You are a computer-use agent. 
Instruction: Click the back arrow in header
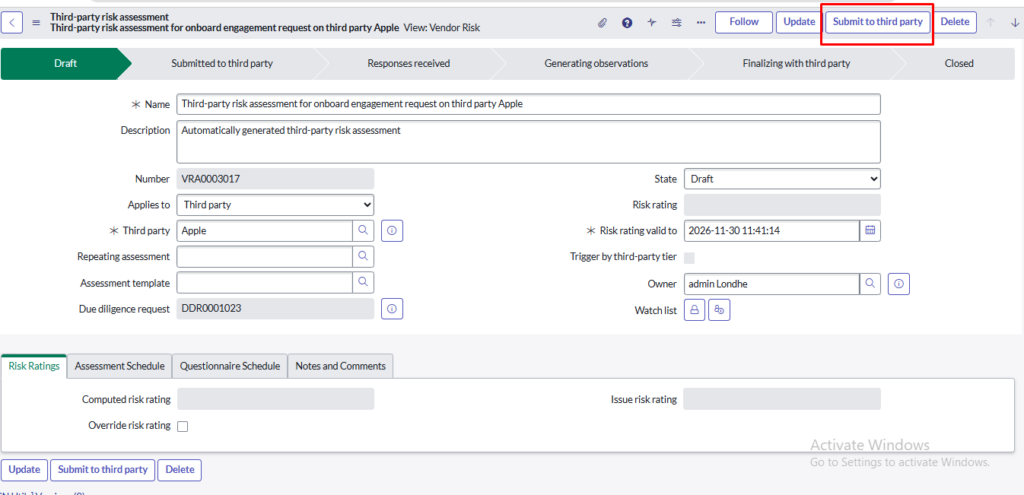15,22
